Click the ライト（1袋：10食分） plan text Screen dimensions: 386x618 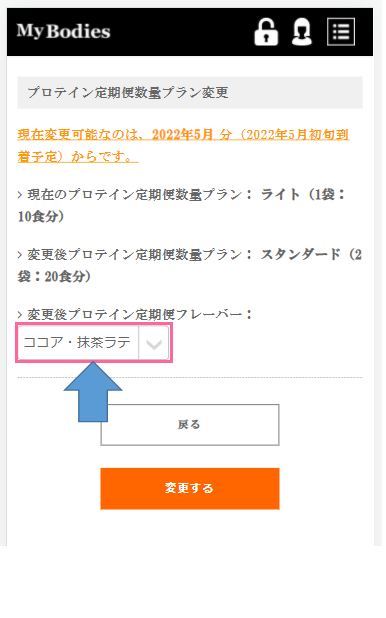pos(181,205)
